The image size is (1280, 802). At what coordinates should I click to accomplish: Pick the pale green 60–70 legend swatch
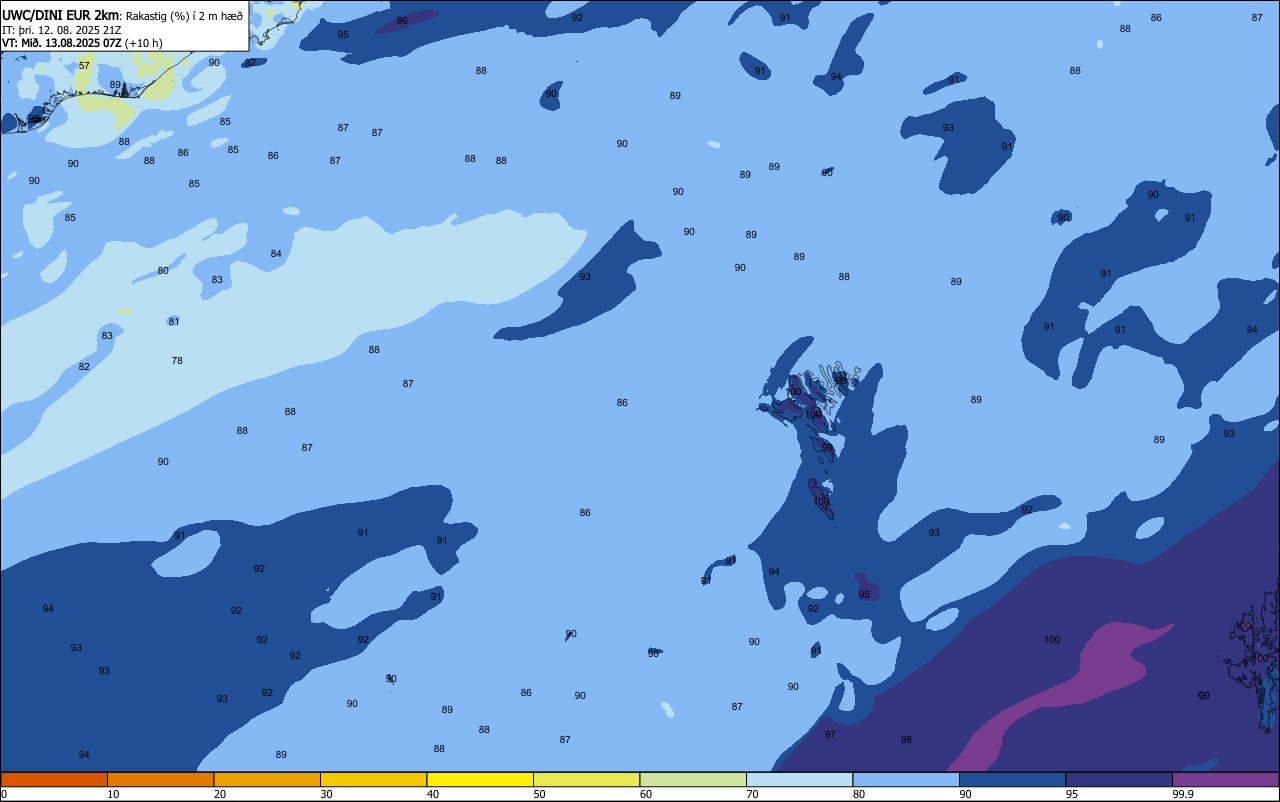[x=693, y=779]
